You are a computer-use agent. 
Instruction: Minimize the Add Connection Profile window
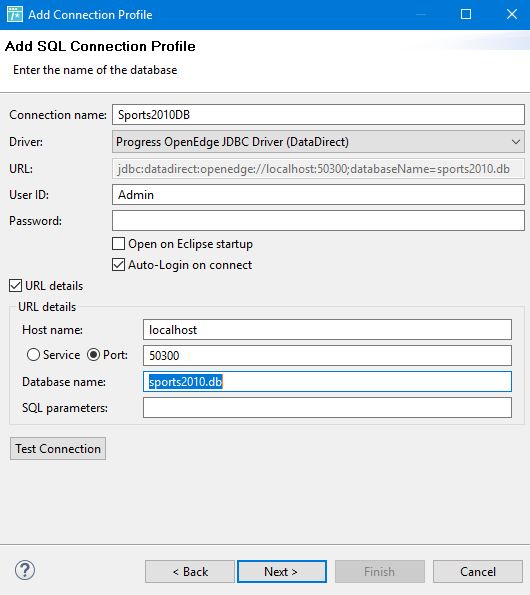421,14
